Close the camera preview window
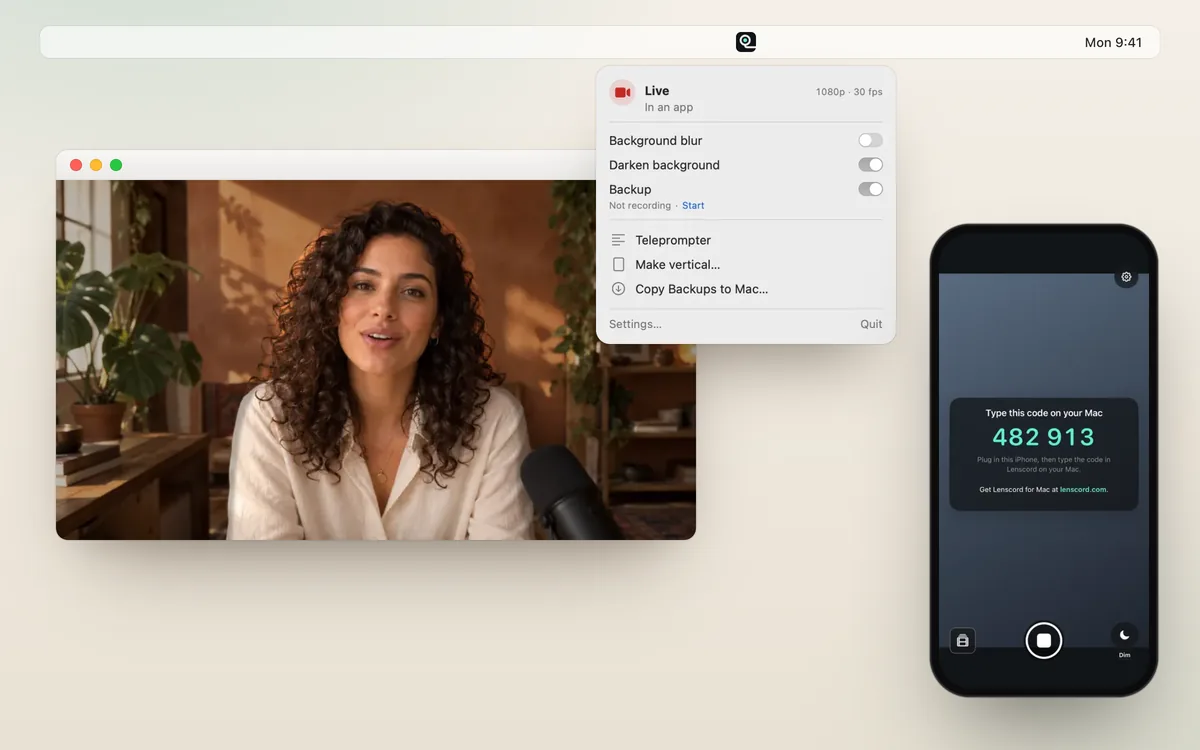The image size is (1200, 750). (76, 165)
